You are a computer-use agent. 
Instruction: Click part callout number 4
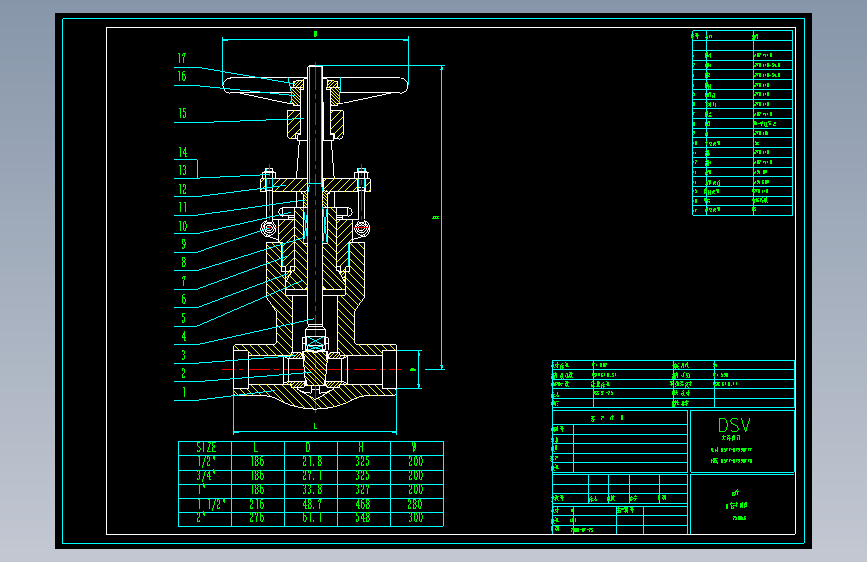(184, 336)
